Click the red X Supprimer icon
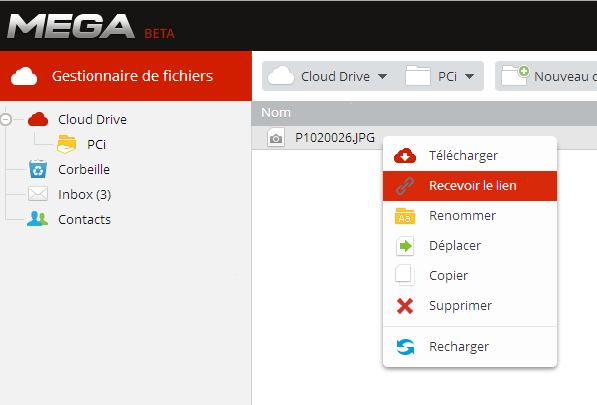Viewport: 597px width, 405px height. 405,306
